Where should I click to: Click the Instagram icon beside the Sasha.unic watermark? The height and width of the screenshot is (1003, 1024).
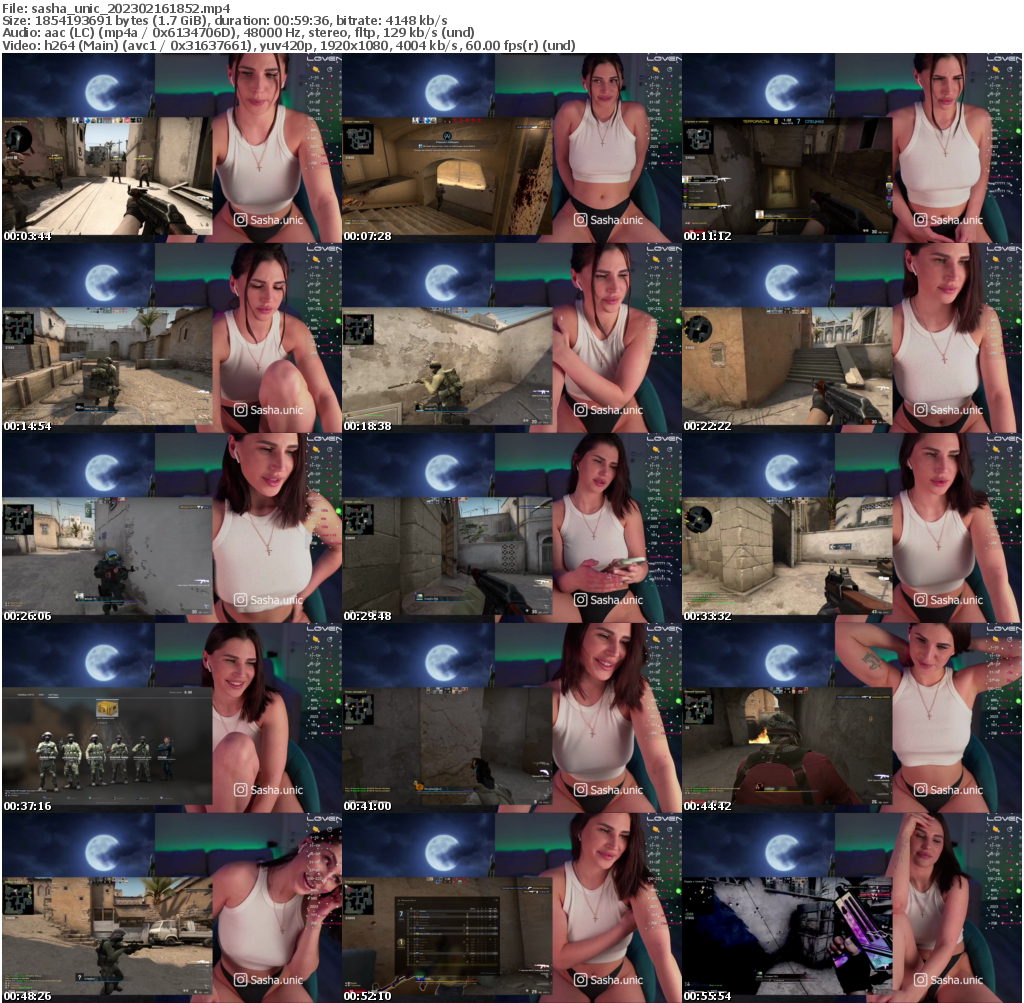tap(921, 219)
